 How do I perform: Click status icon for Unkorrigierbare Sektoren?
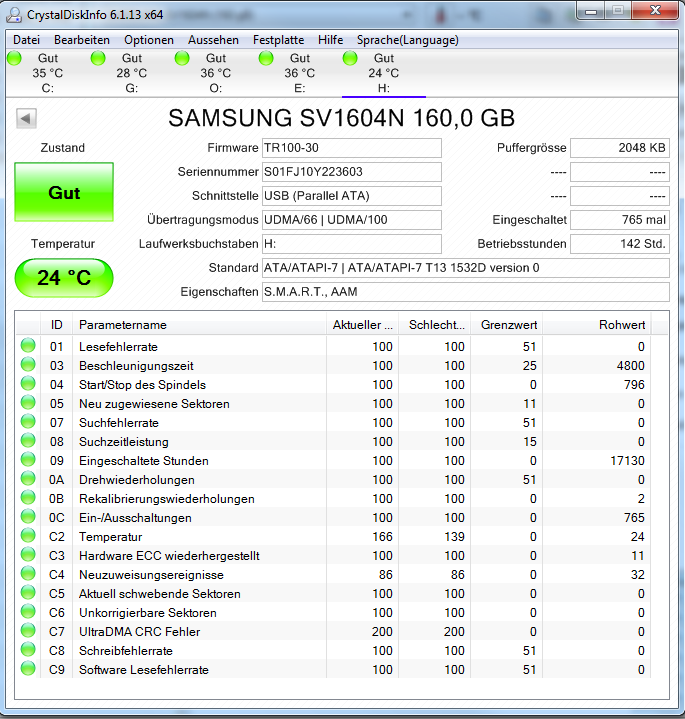[x=28, y=611]
